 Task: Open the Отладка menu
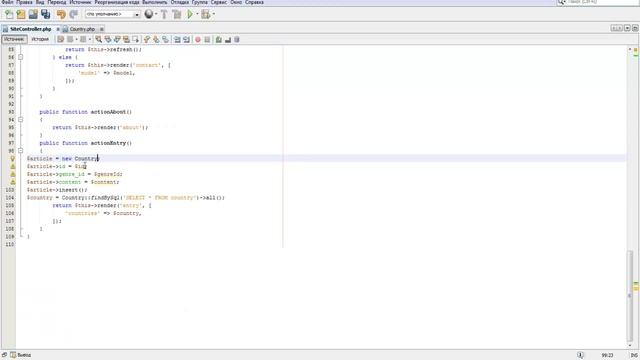pyautogui.click(x=180, y=2)
